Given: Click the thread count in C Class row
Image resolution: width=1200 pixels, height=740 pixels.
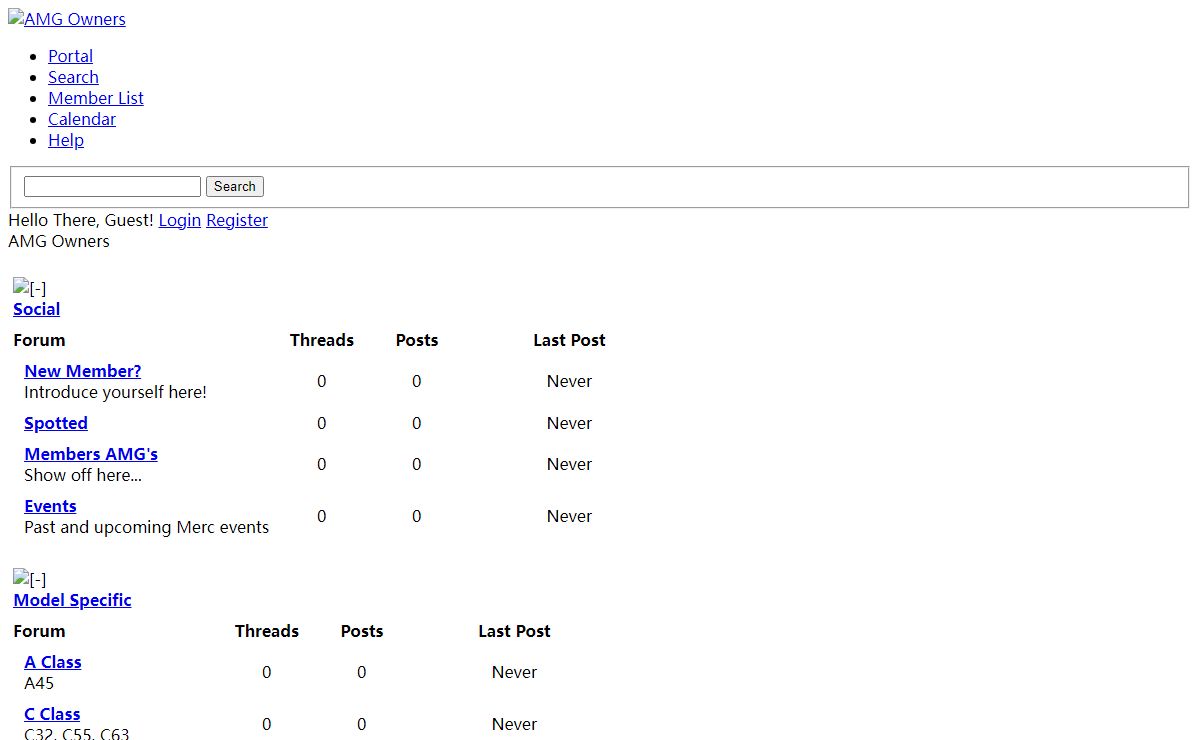Looking at the screenshot, I should (266, 724).
